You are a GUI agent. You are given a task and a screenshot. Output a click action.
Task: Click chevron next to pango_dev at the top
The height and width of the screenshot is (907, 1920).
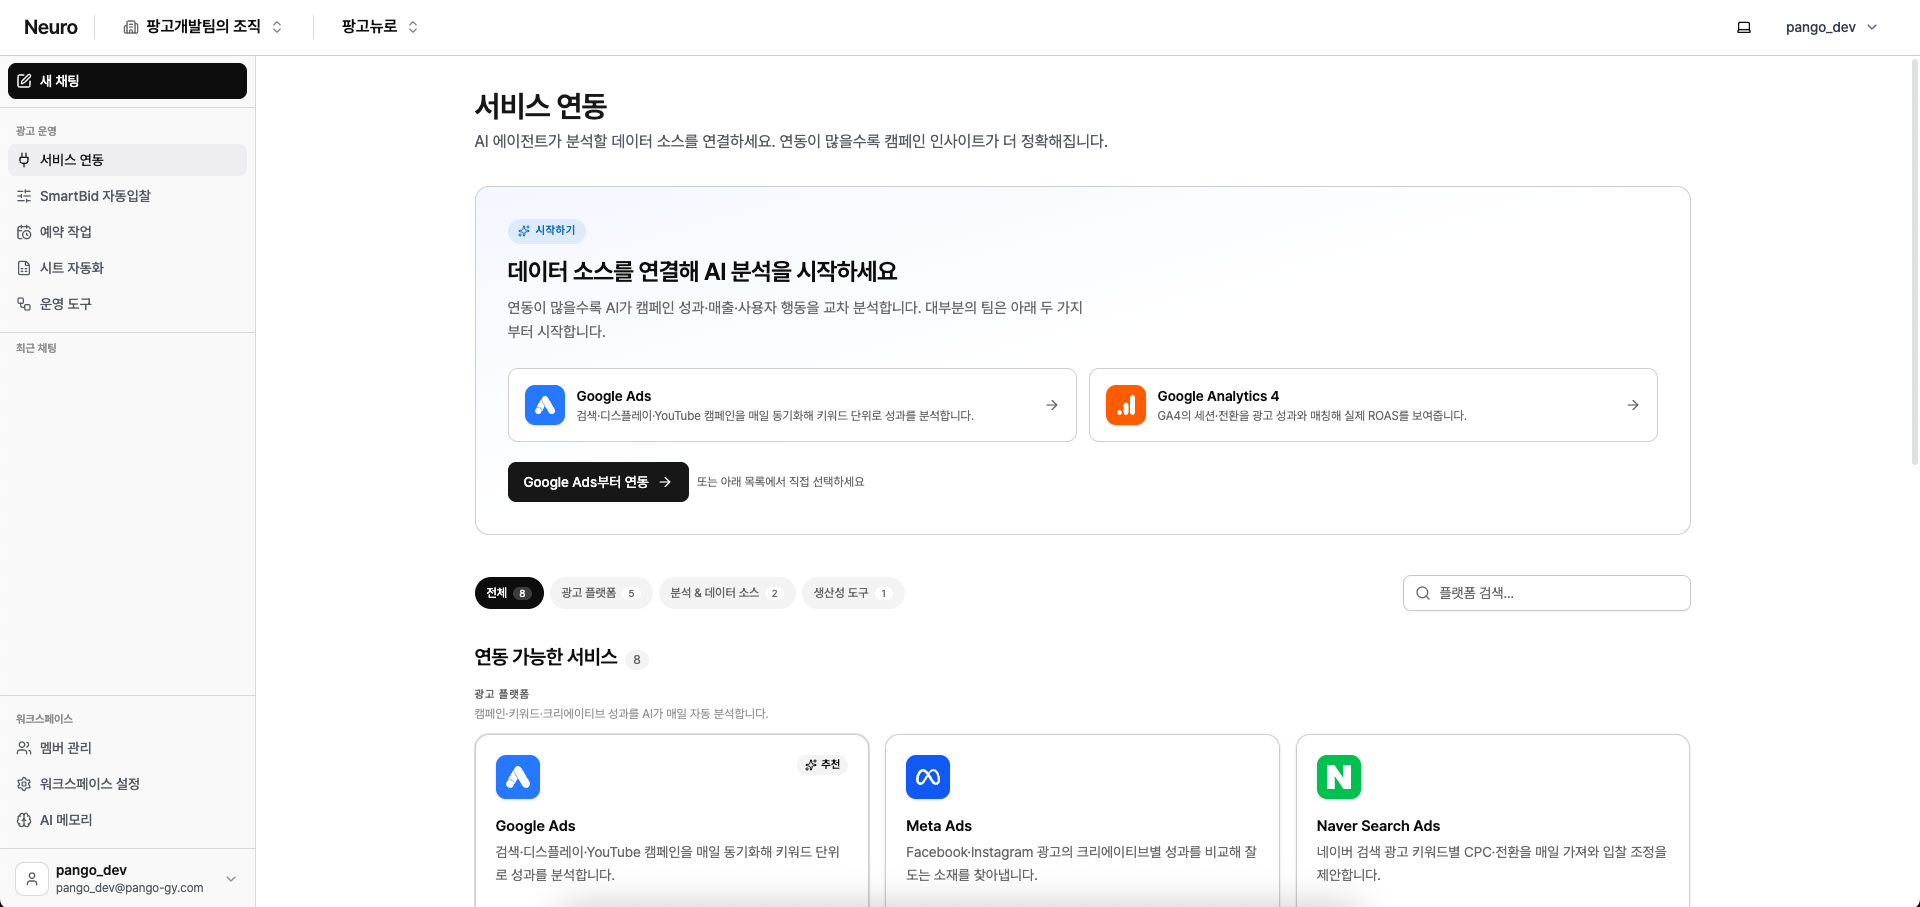[1872, 27]
